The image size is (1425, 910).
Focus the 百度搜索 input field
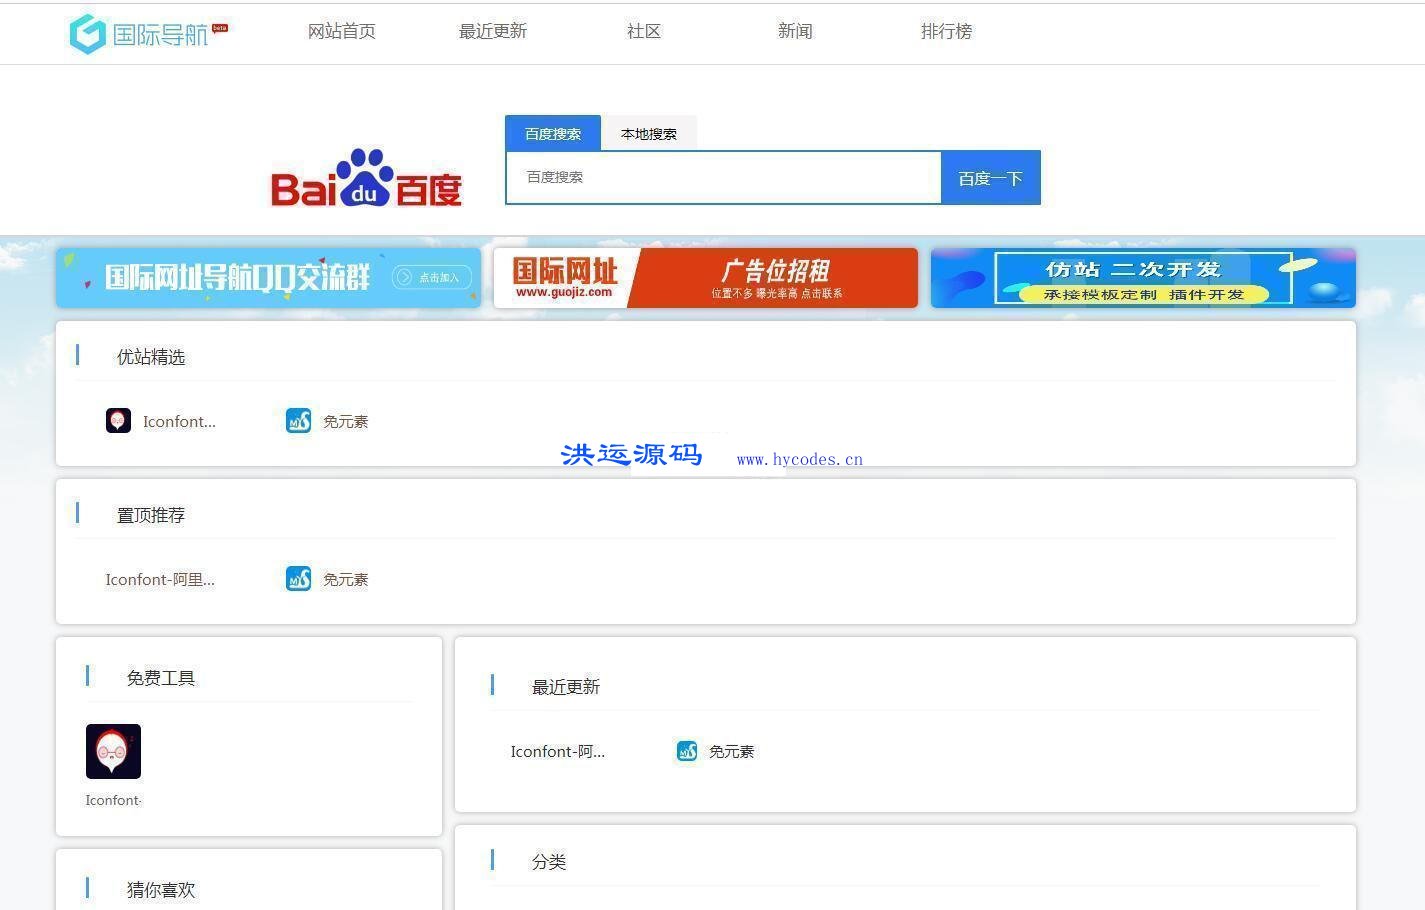click(x=724, y=177)
